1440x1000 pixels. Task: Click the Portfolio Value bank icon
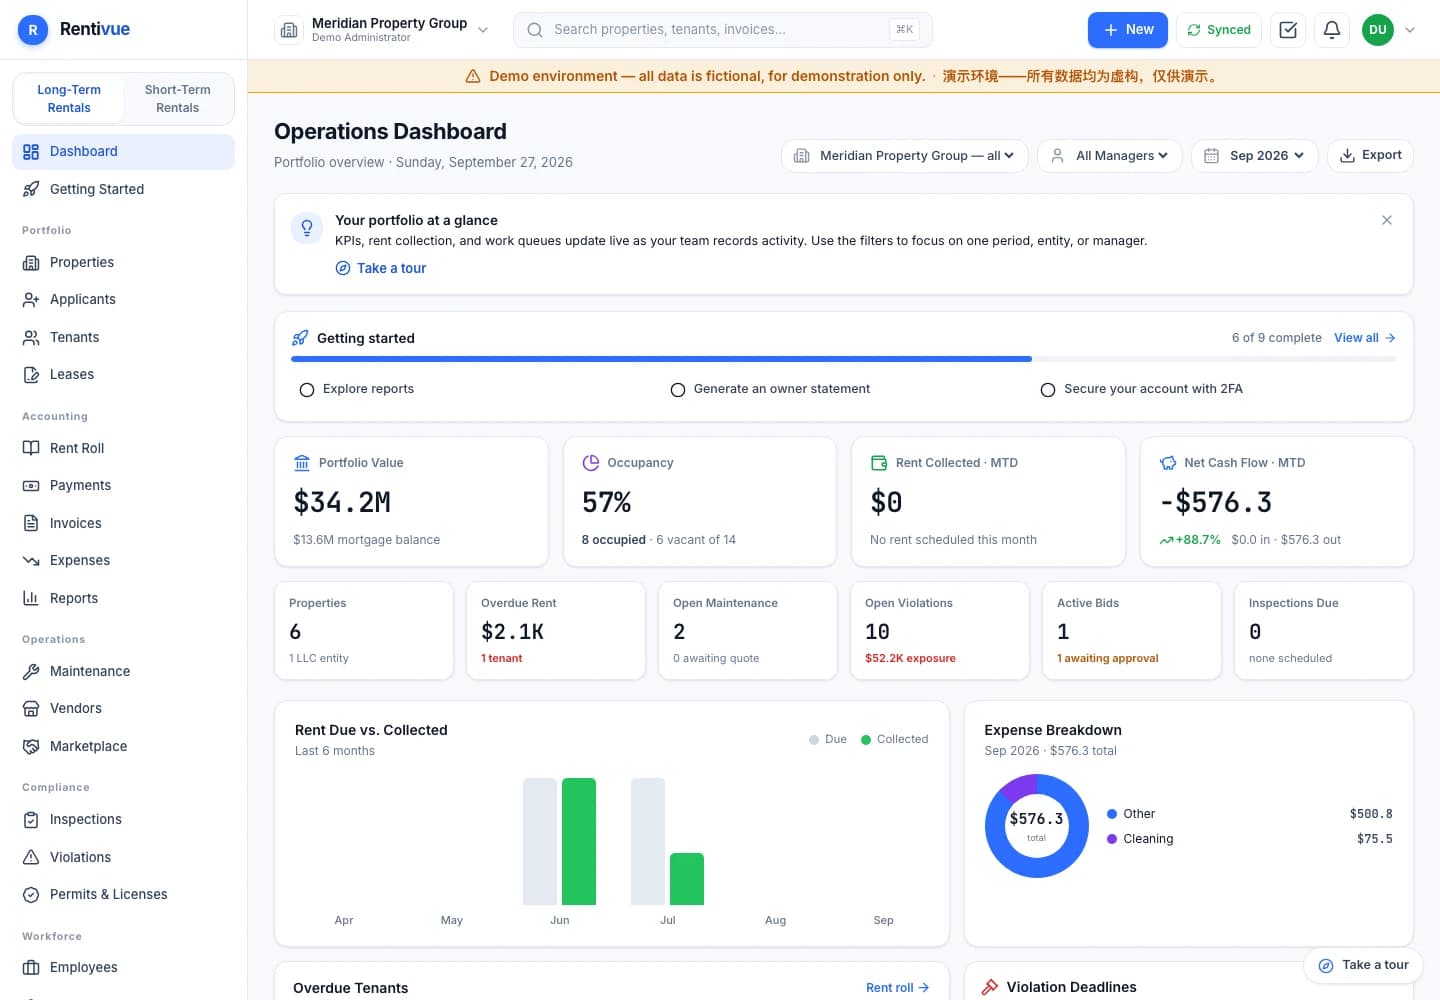click(302, 463)
